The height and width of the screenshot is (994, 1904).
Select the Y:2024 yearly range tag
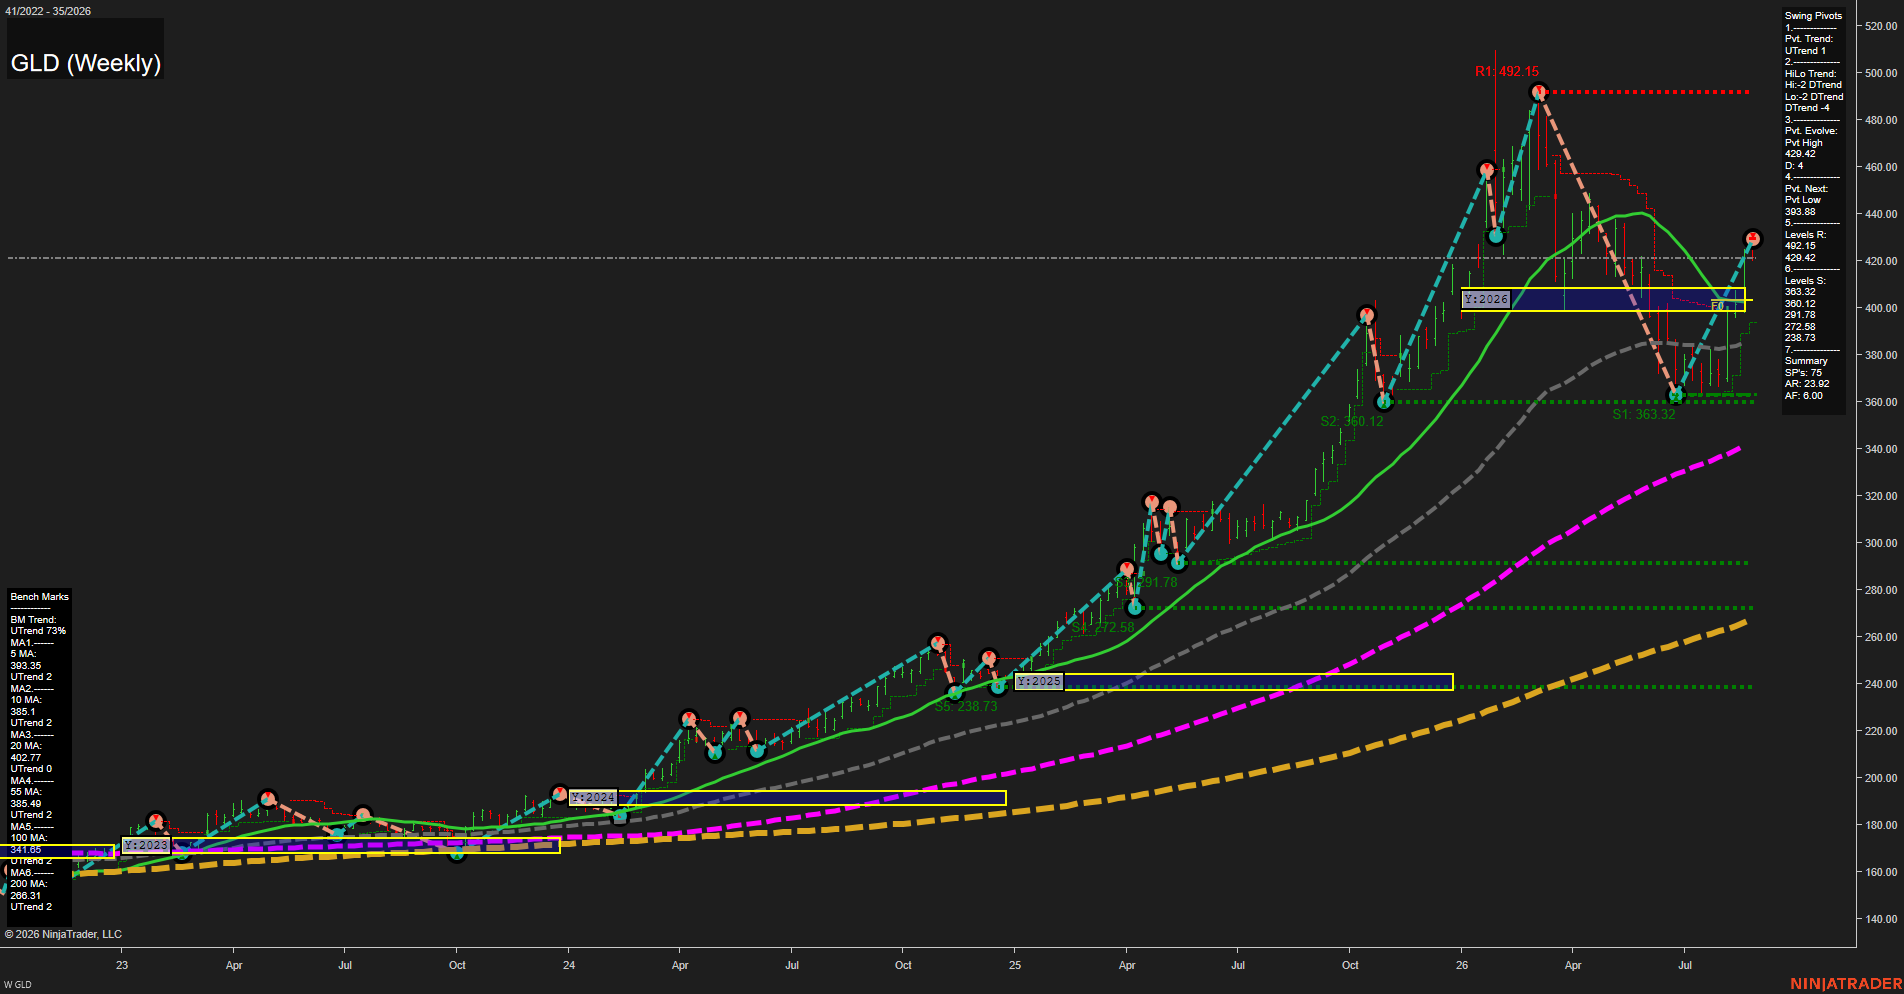click(593, 797)
